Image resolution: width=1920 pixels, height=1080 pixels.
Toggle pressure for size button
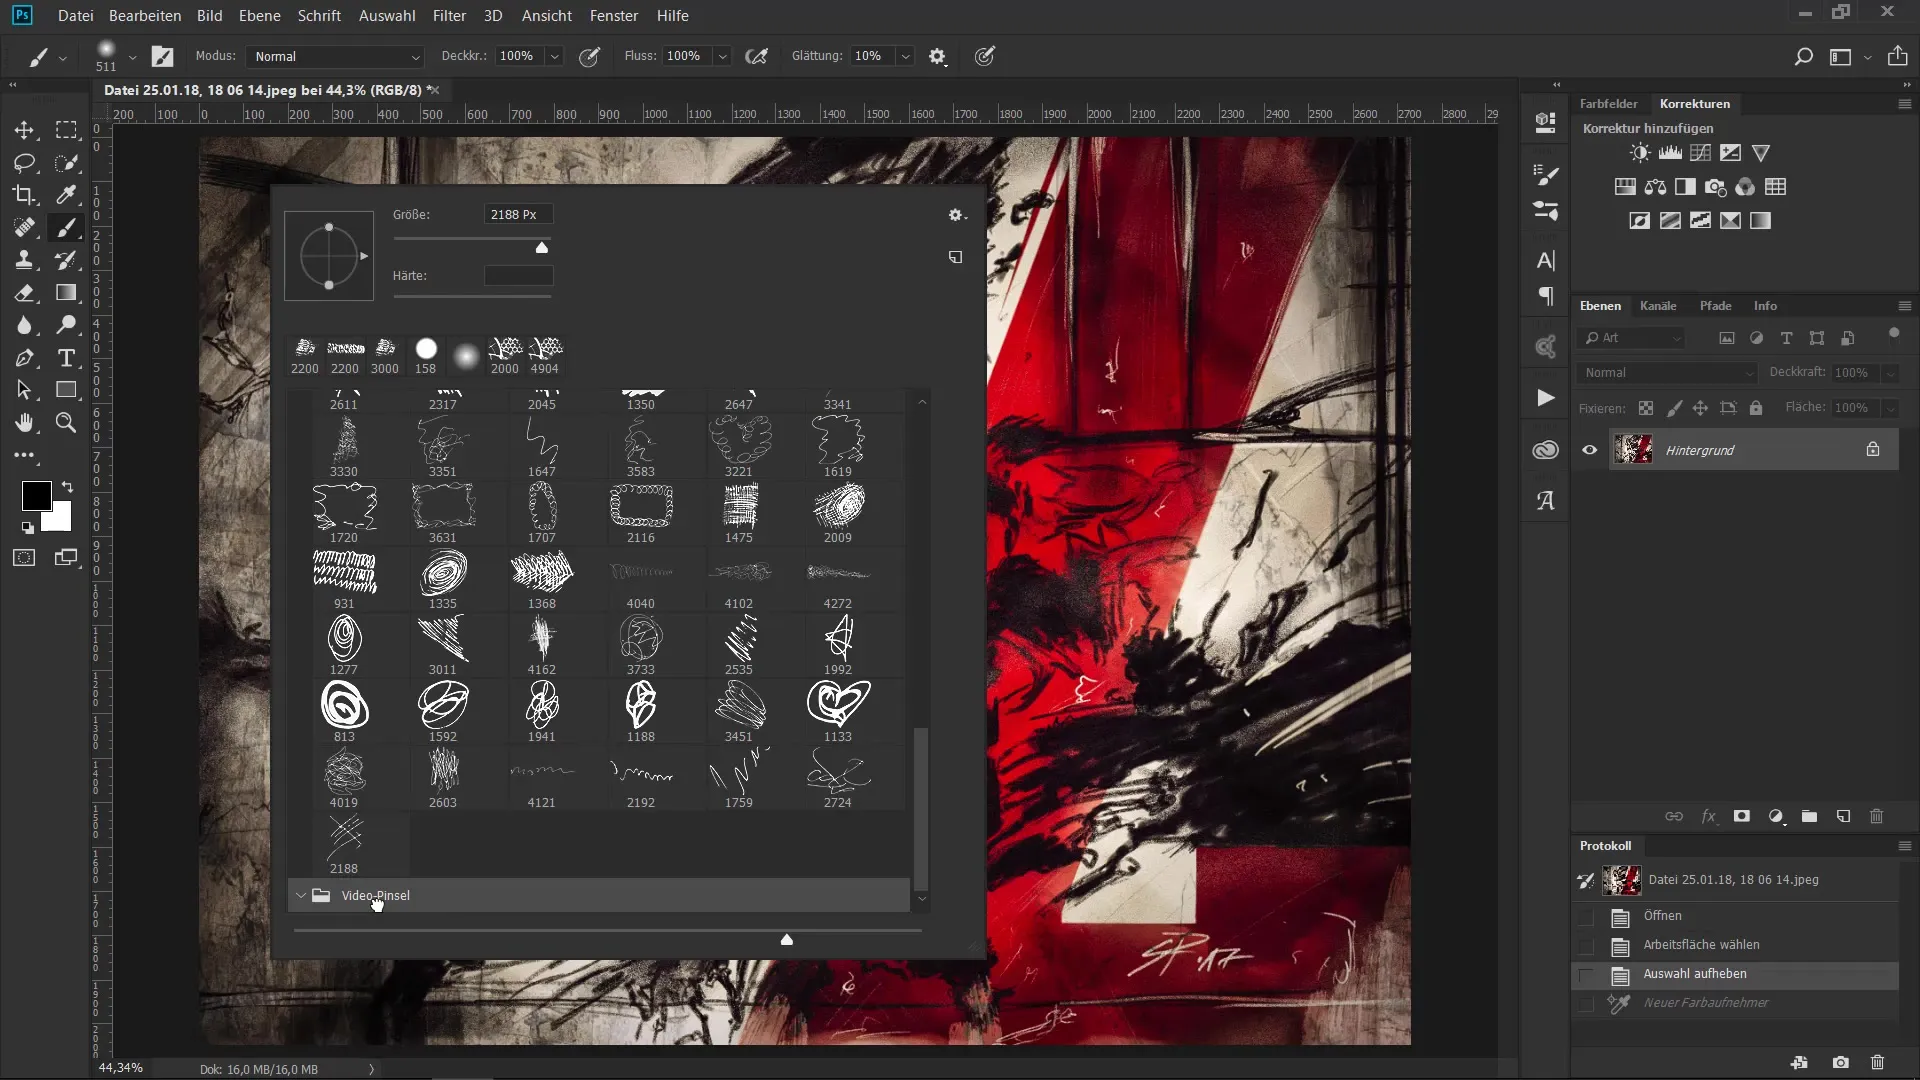(x=985, y=57)
